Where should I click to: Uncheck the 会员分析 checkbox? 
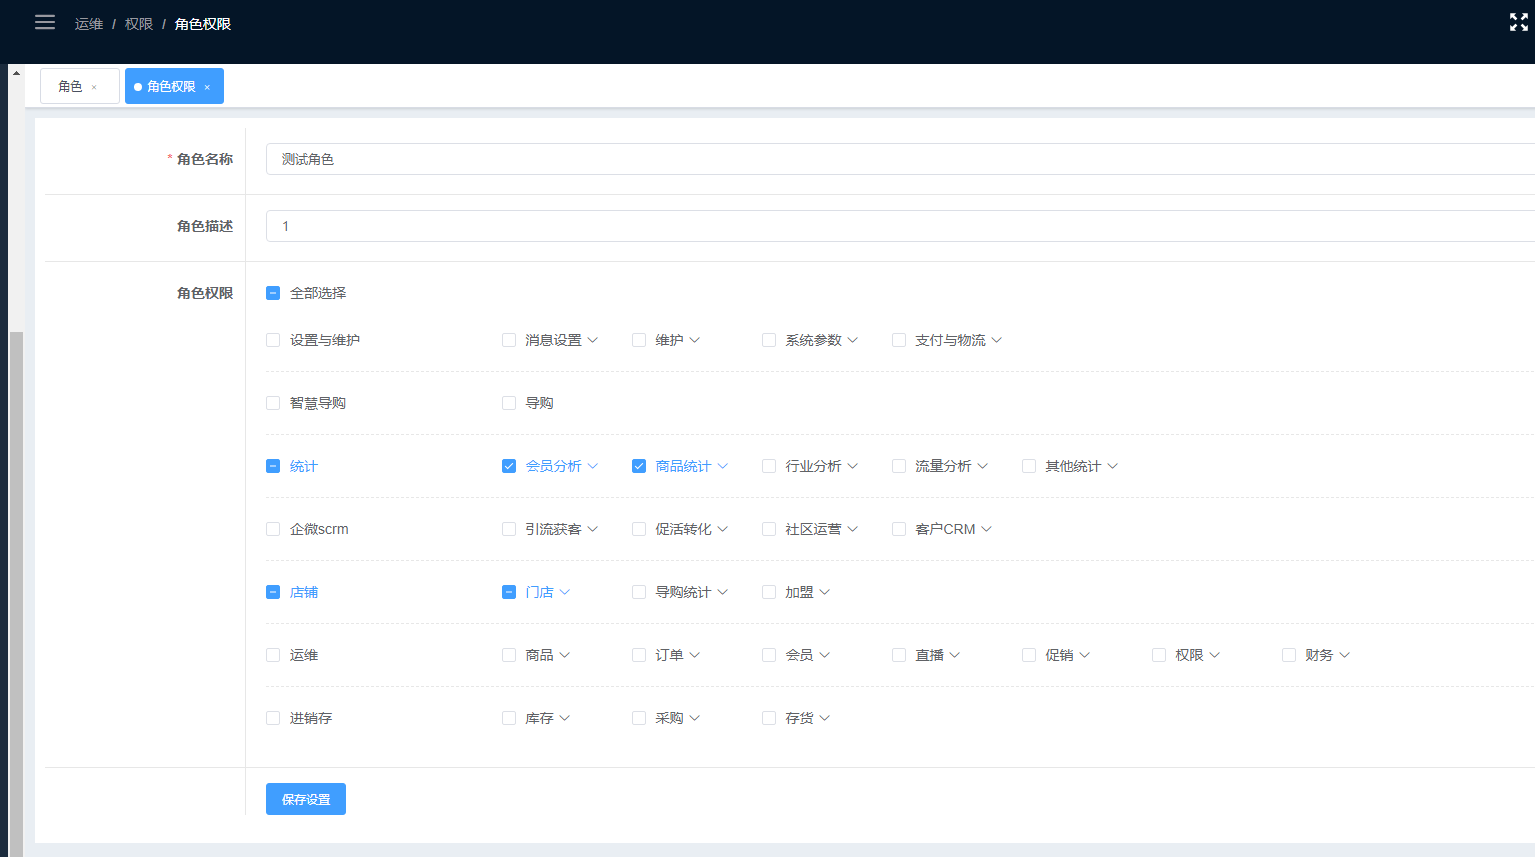click(509, 466)
